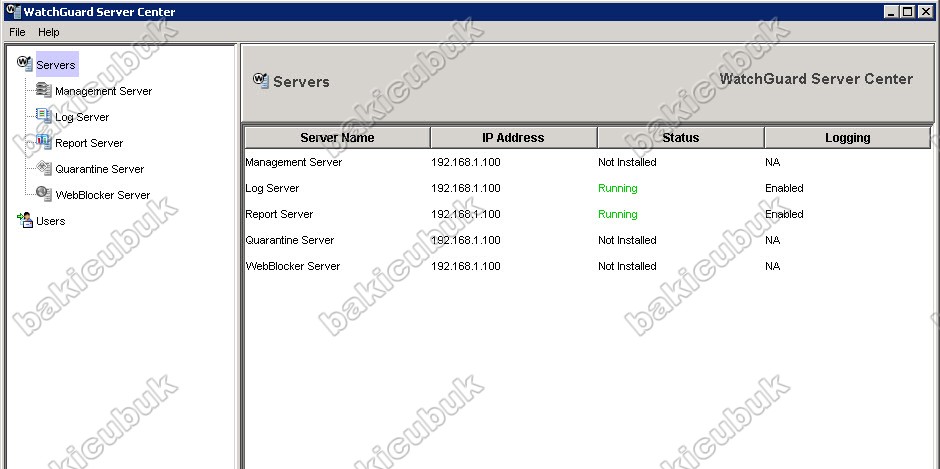This screenshot has height=469, width=940.
Task: Click Report Server row name cell
Action: (279, 214)
